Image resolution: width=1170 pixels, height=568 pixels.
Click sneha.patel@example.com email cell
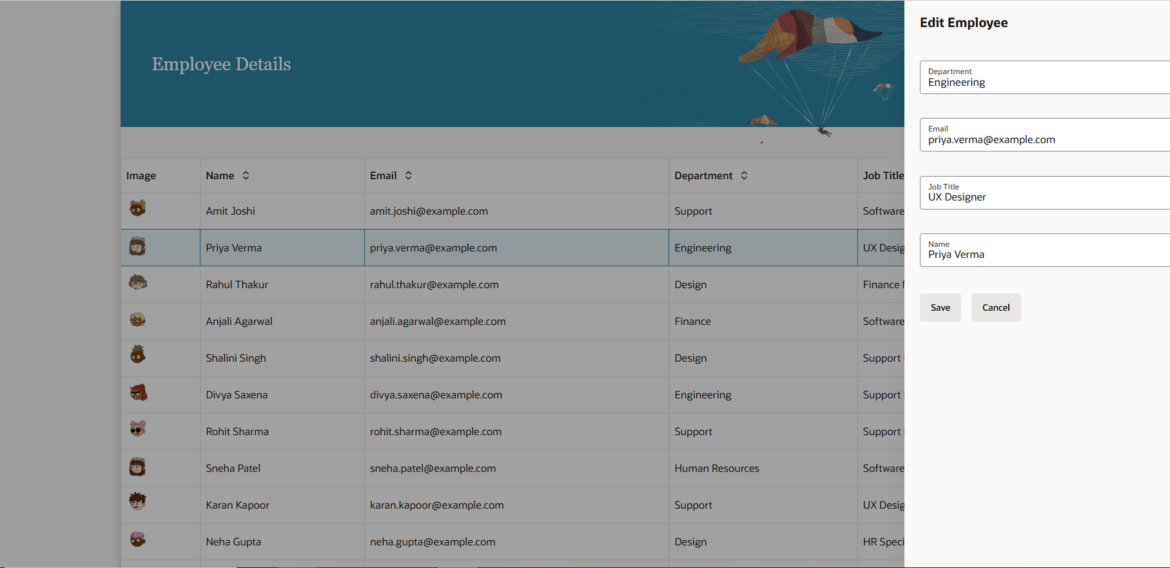pos(516,469)
